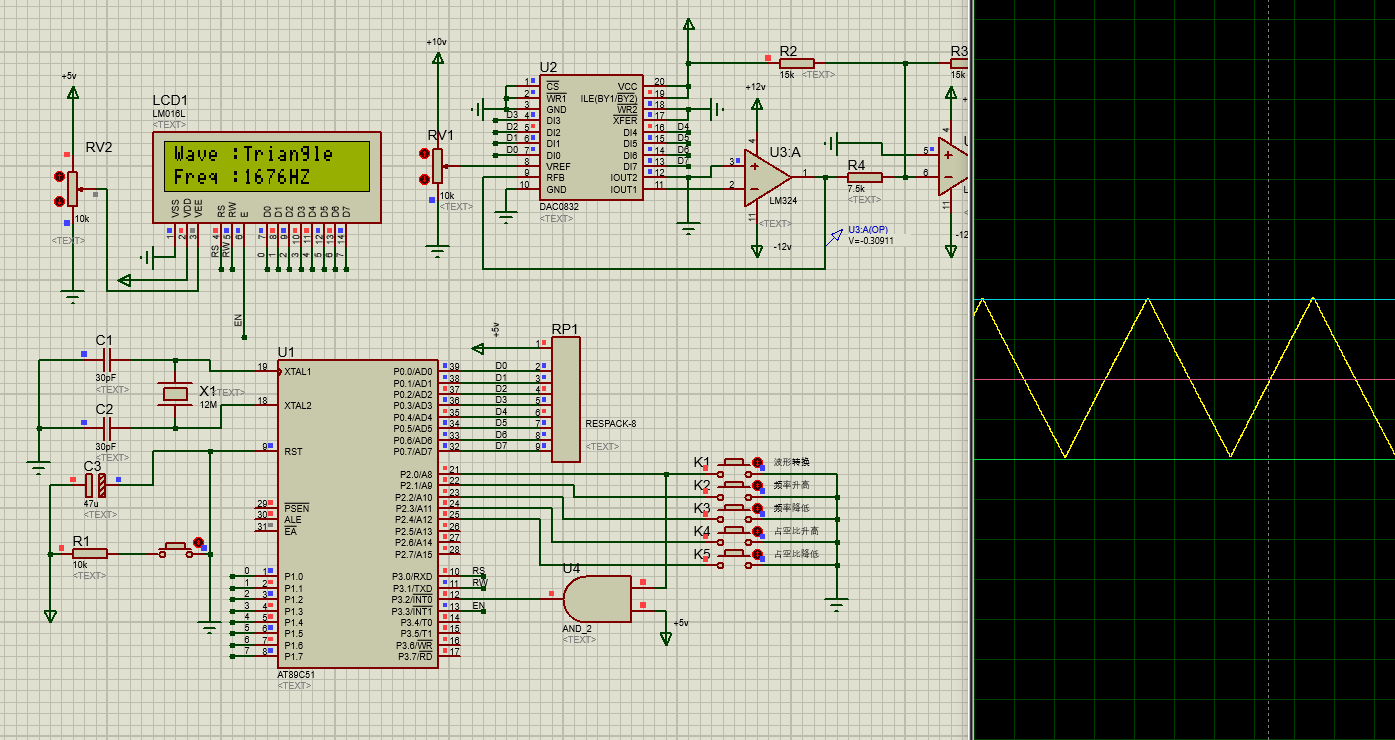Click the reset push-button switch beside R1
Viewport: 1395px width, 740px height.
[176, 548]
